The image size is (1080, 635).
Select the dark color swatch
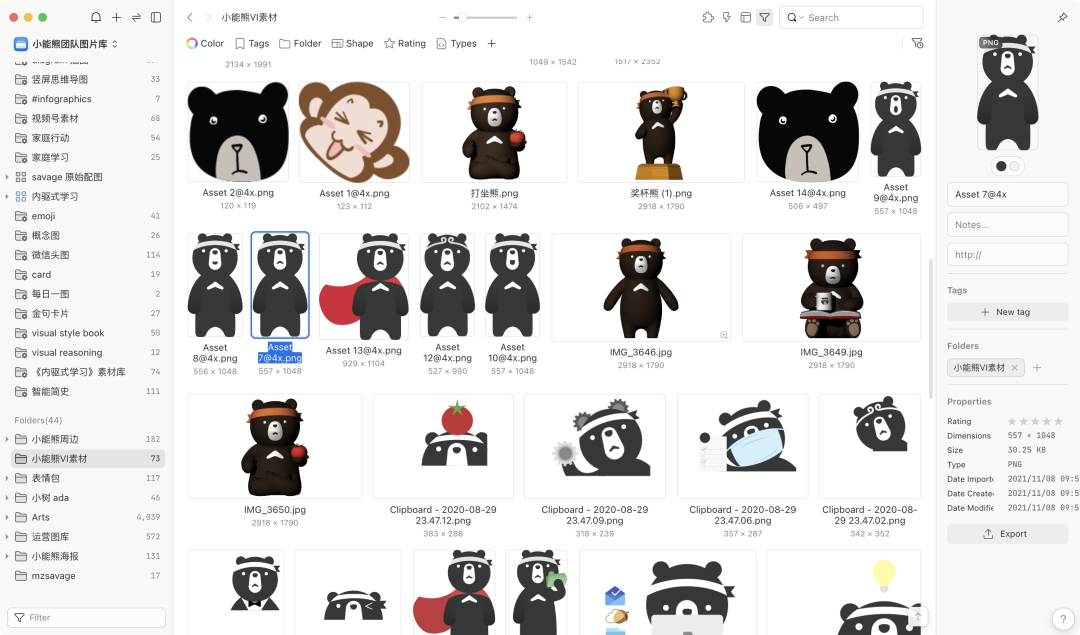[x=1001, y=166]
